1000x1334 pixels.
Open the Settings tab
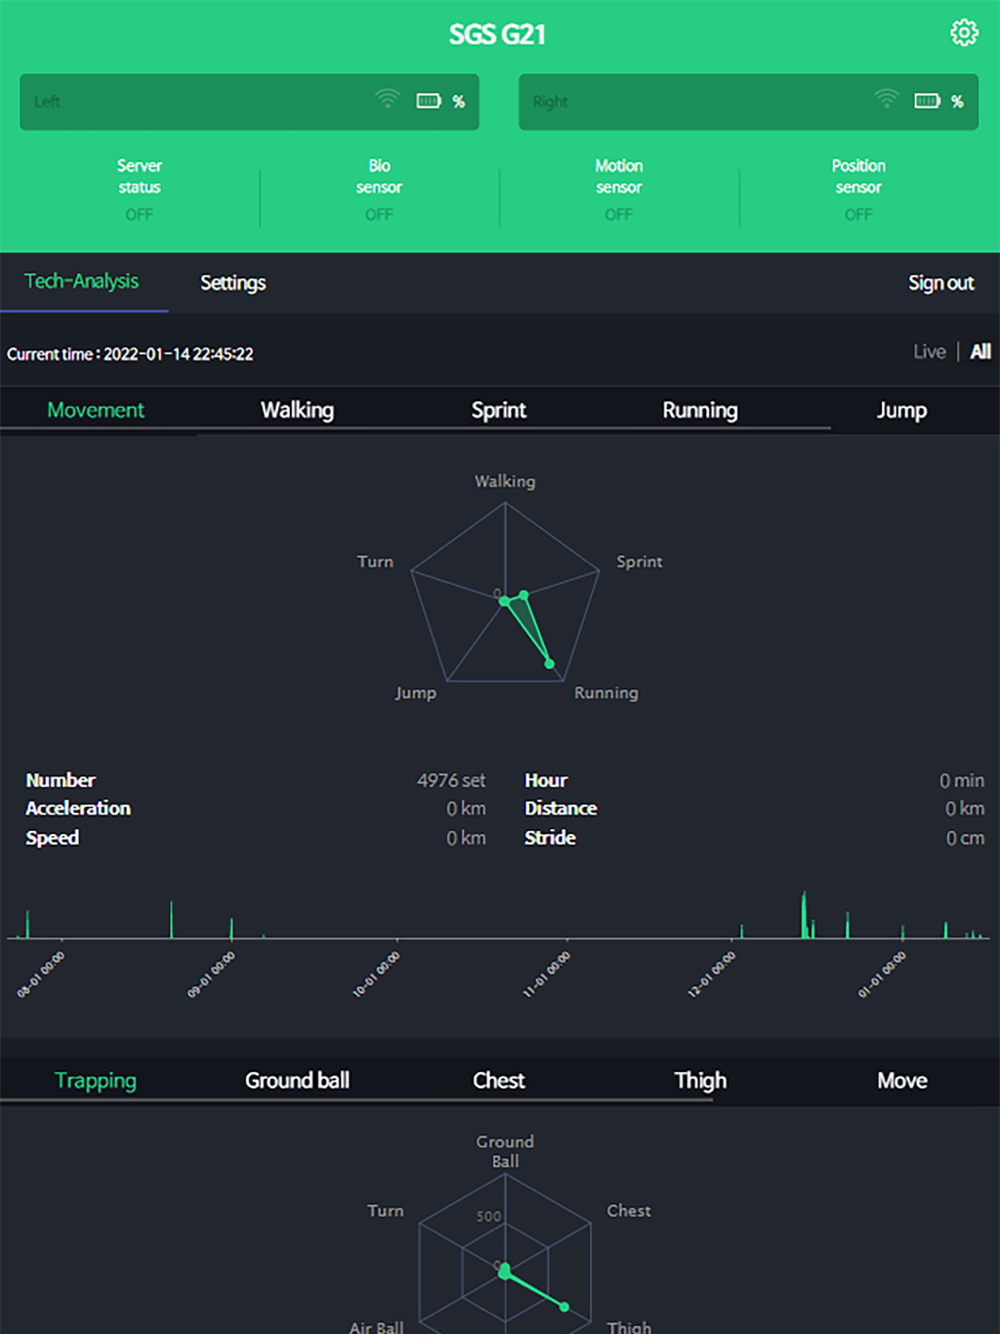pyautogui.click(x=233, y=283)
